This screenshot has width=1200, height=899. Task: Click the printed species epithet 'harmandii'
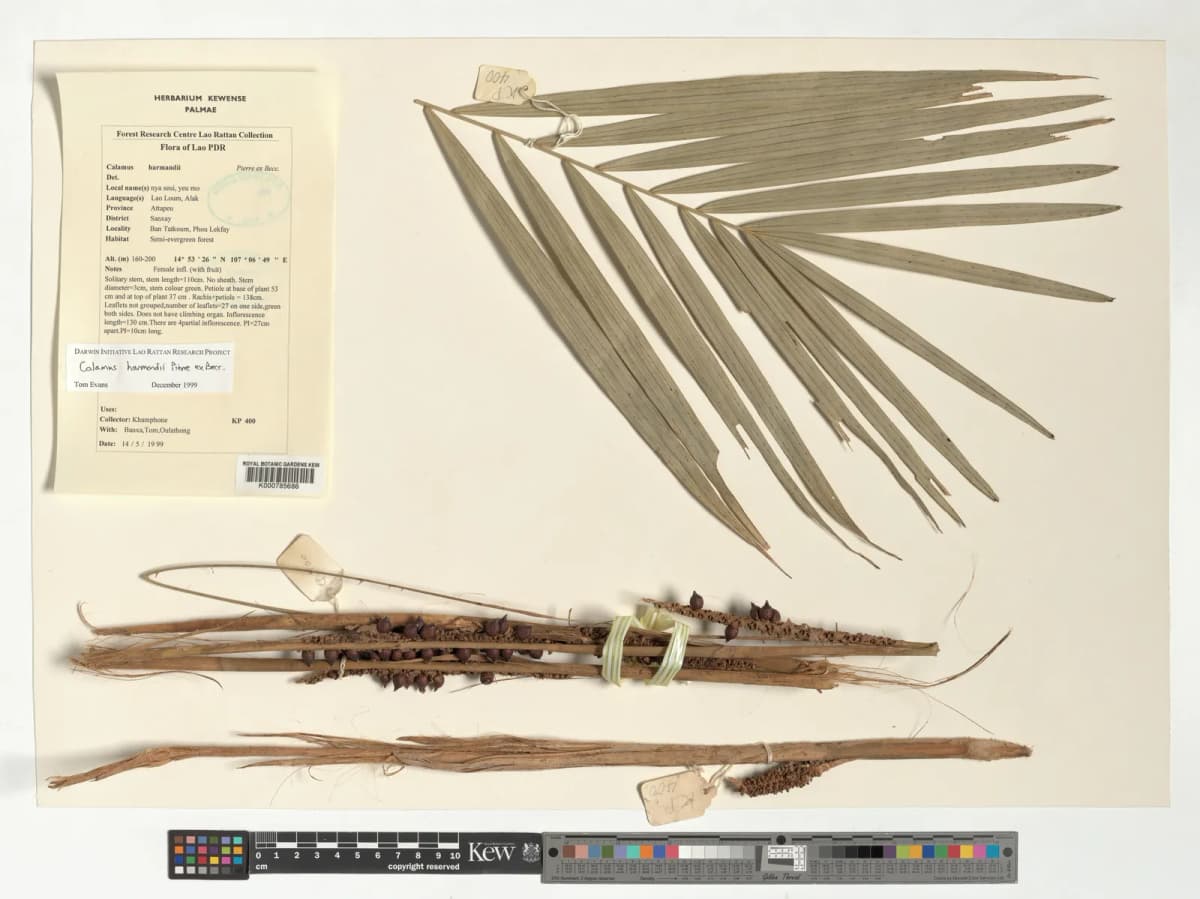164,167
